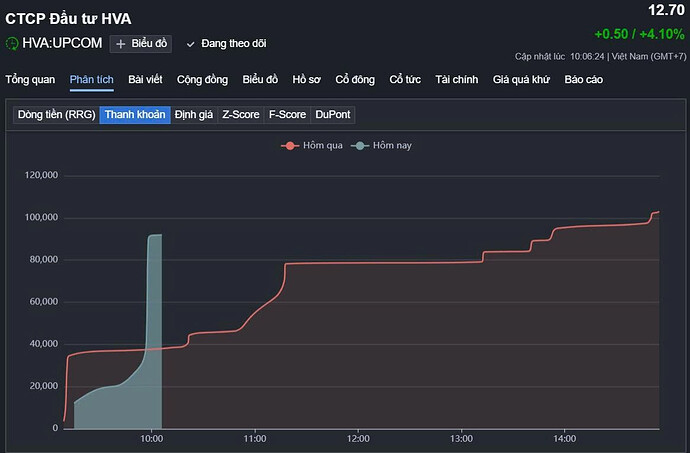Select the Z-Score analysis button
This screenshot has width=690, height=453.
[x=241, y=115]
